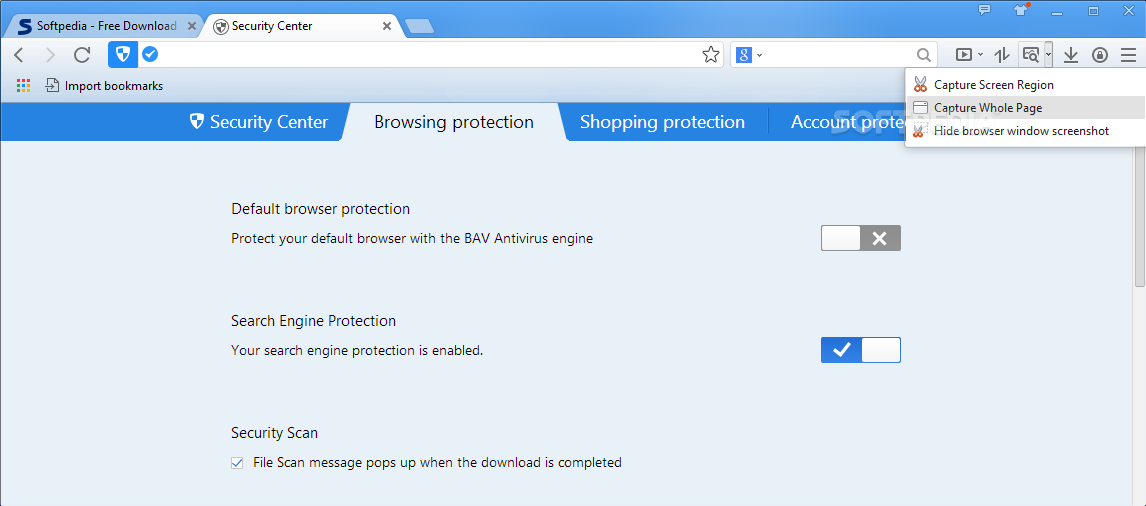Open the downloads arrow icon
1146x506 pixels.
point(1071,55)
